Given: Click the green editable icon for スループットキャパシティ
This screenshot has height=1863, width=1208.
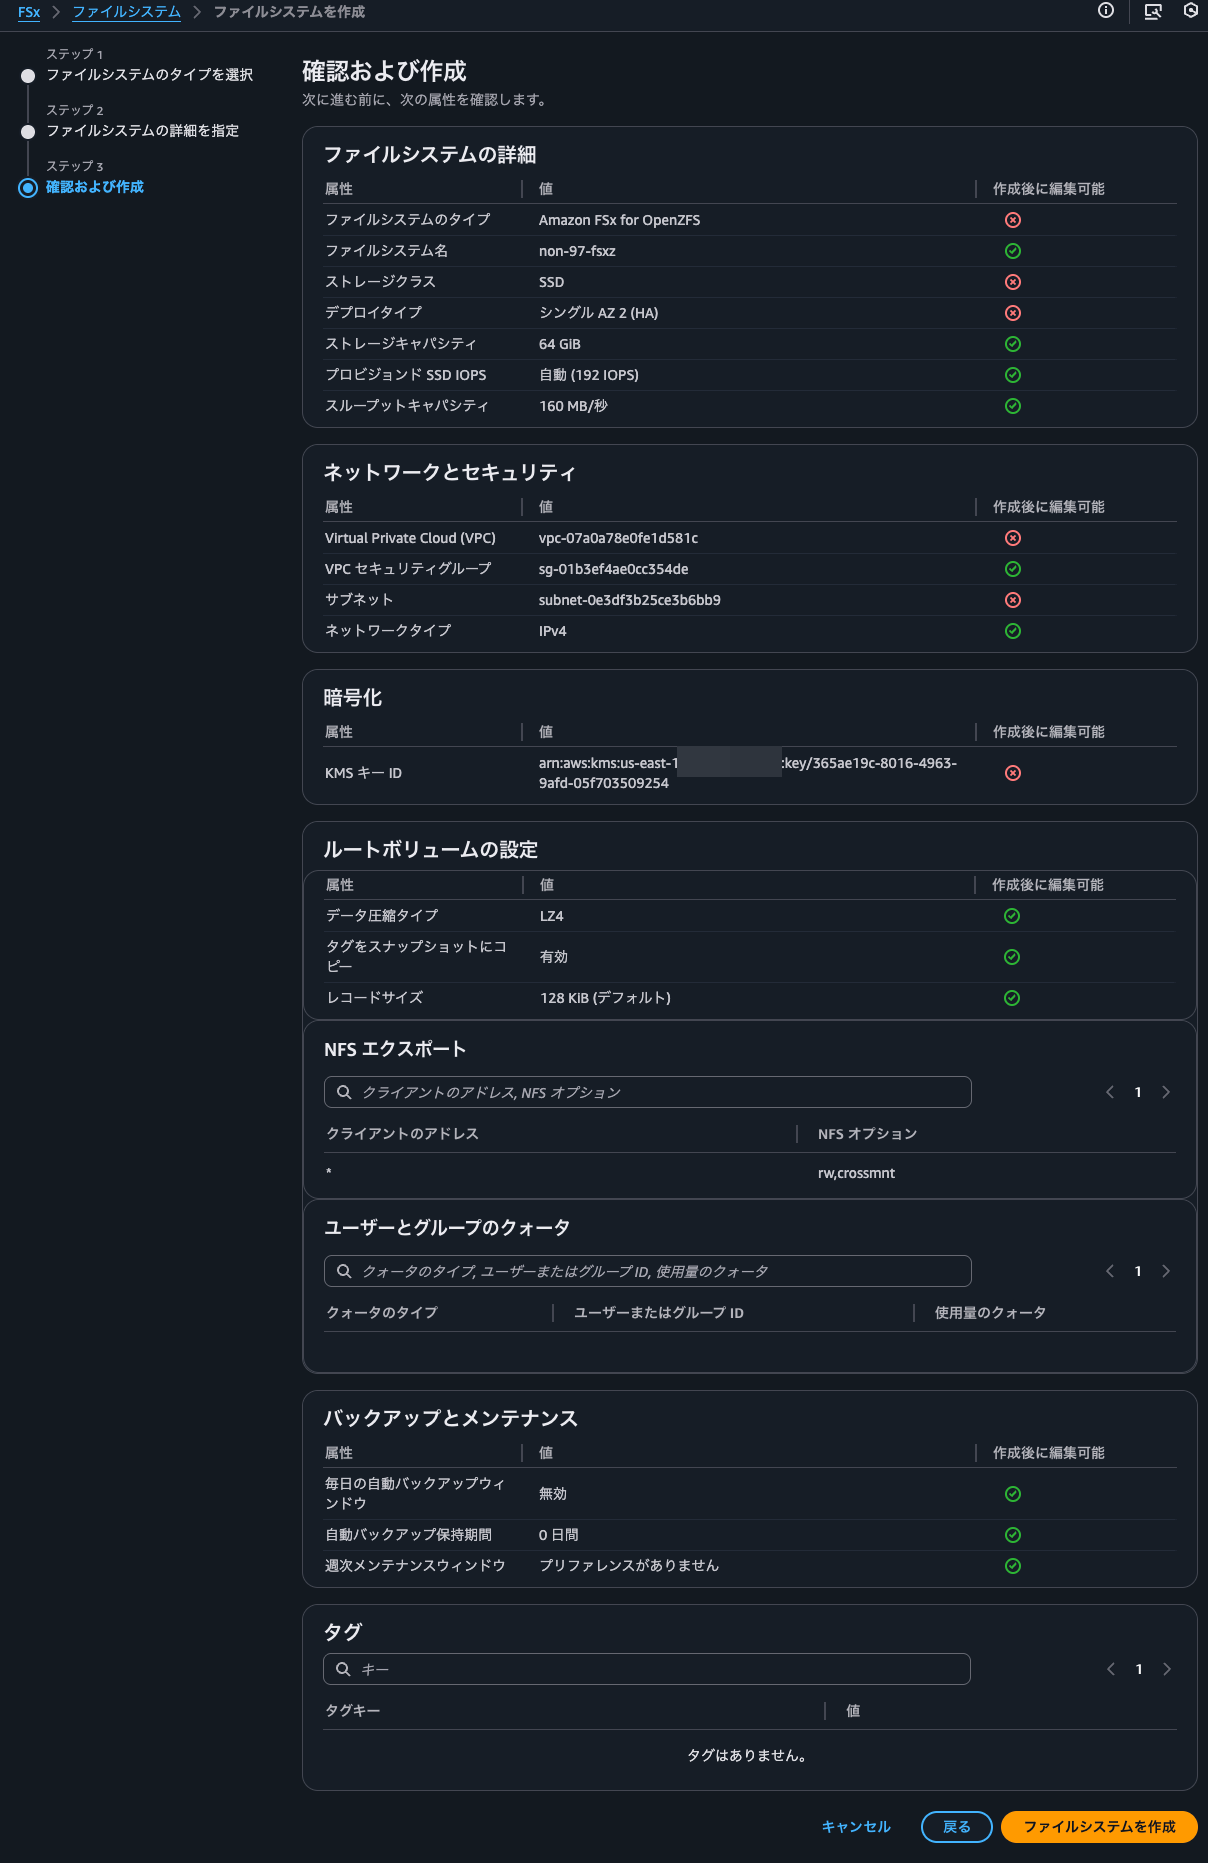Looking at the screenshot, I should click(1013, 406).
